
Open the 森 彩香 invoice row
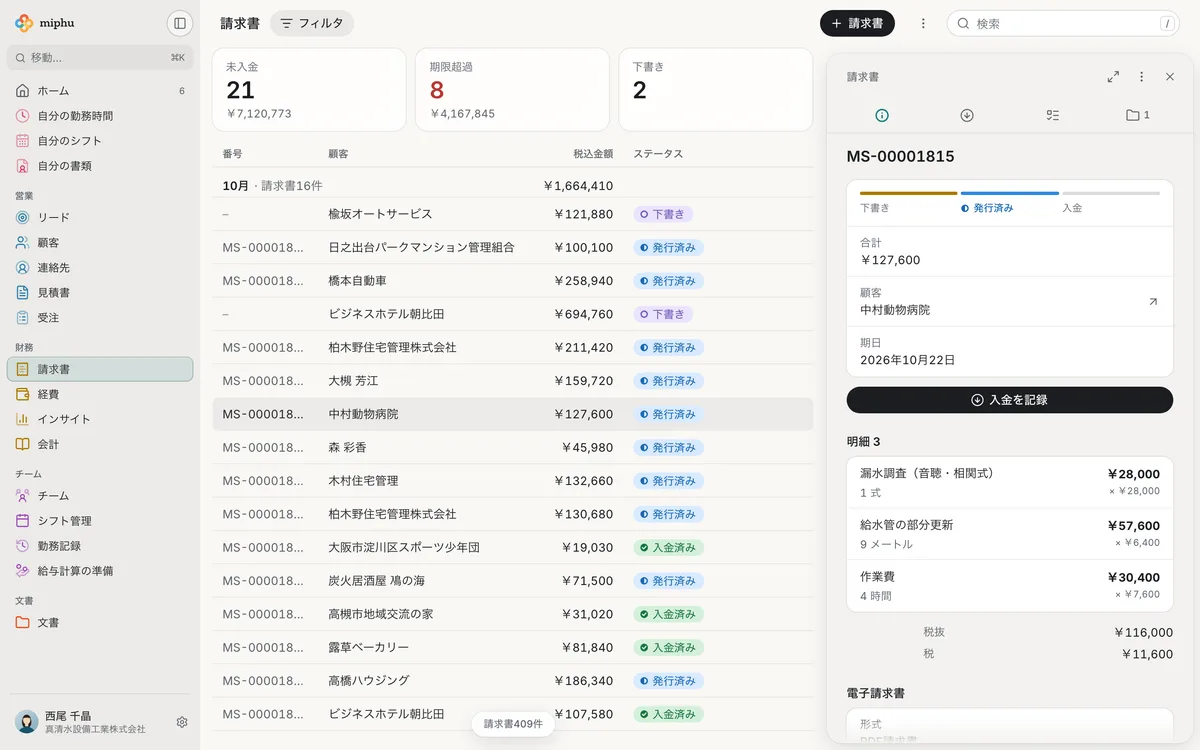pyautogui.click(x=512, y=447)
